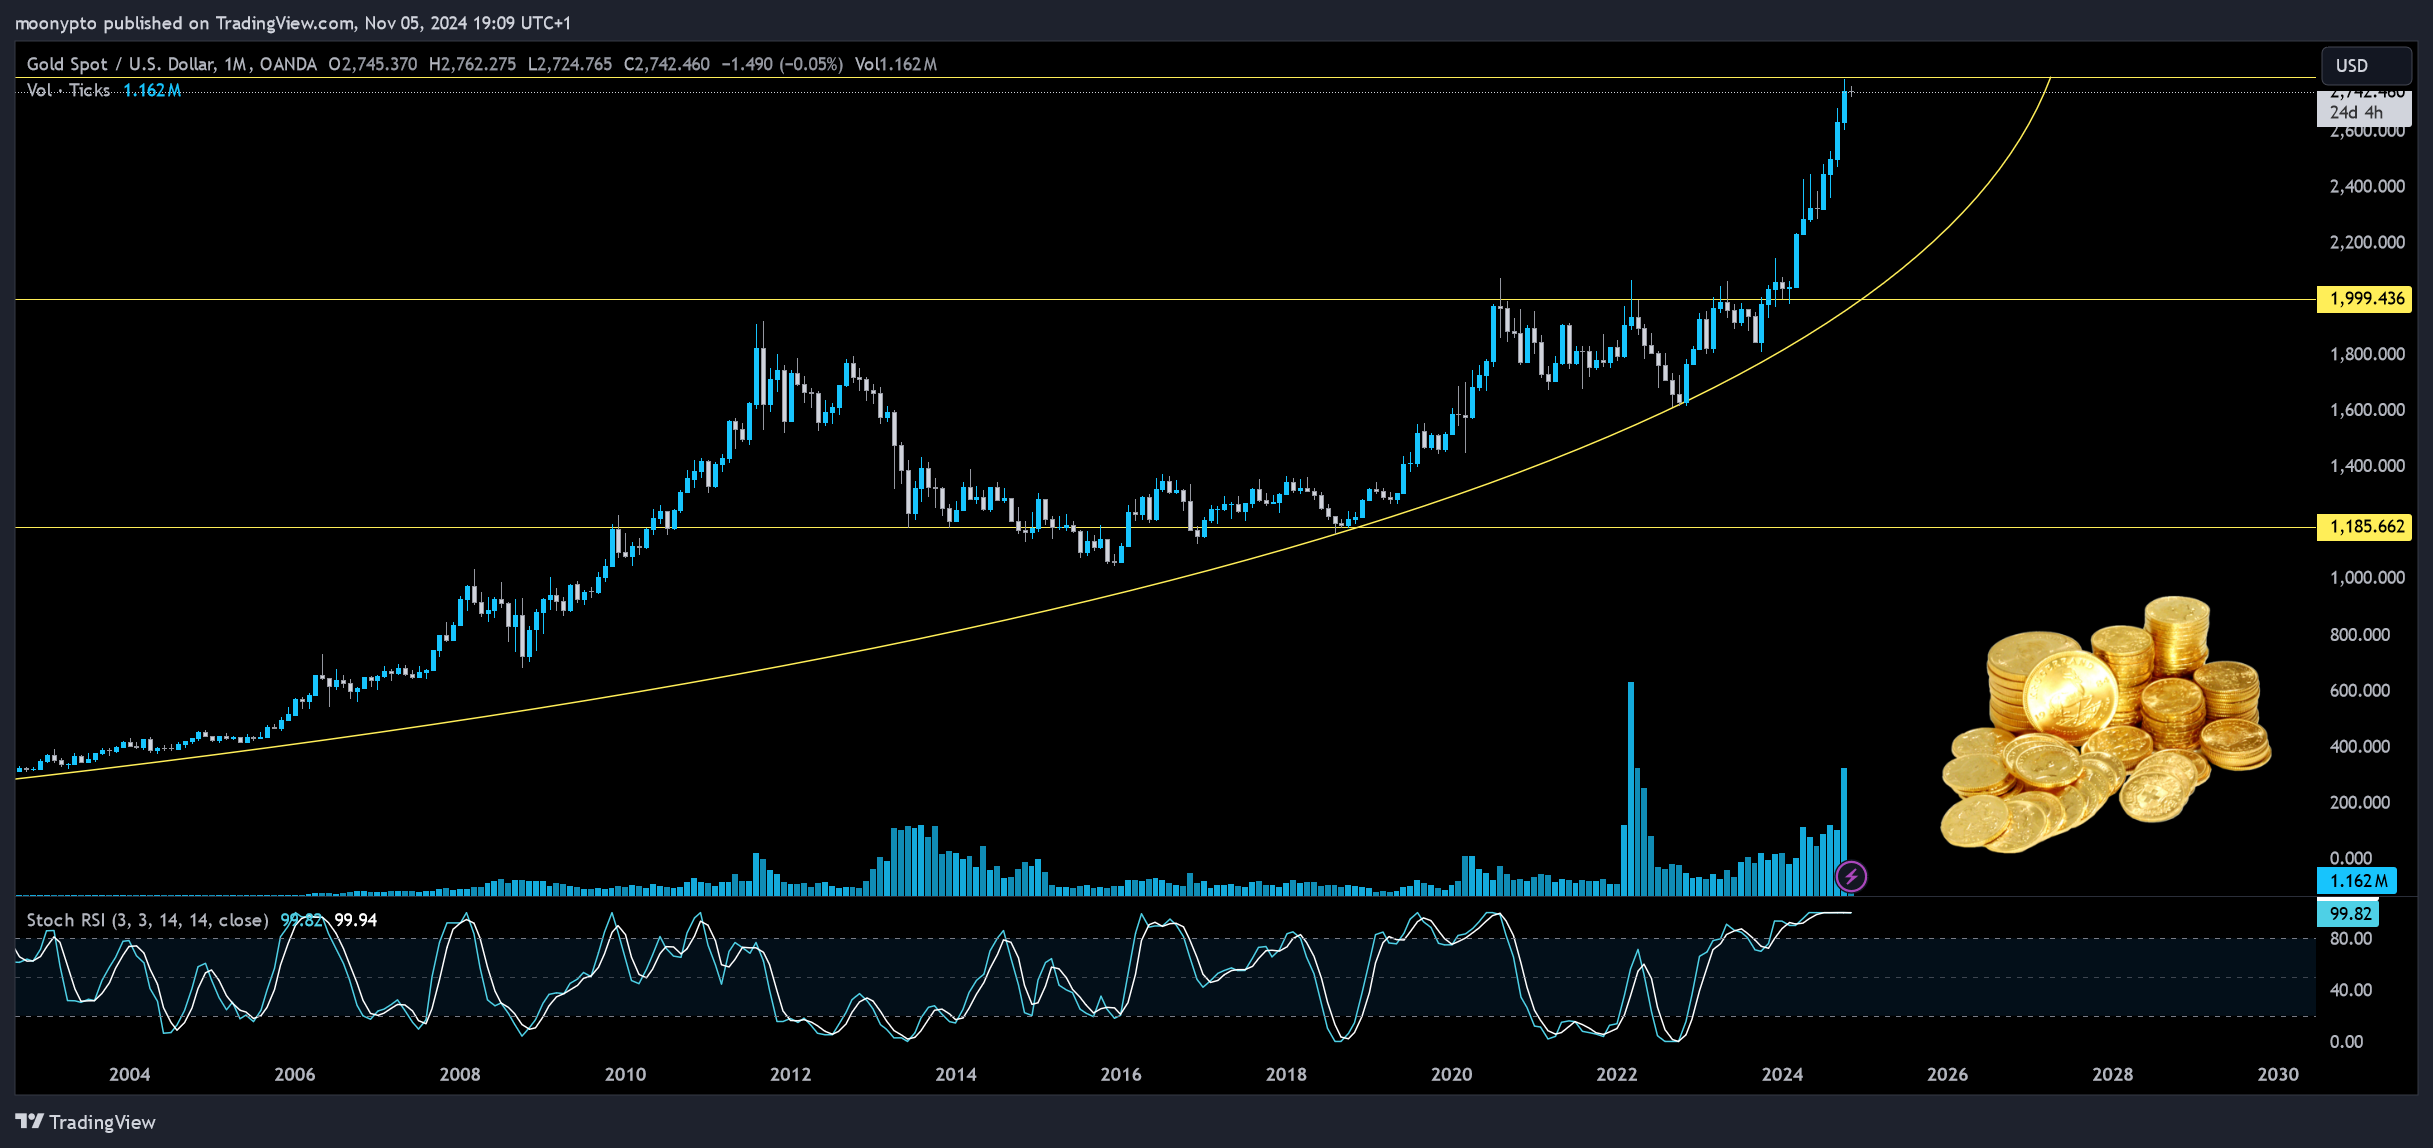Click the blue 1.162M volume axis label

tap(2357, 881)
